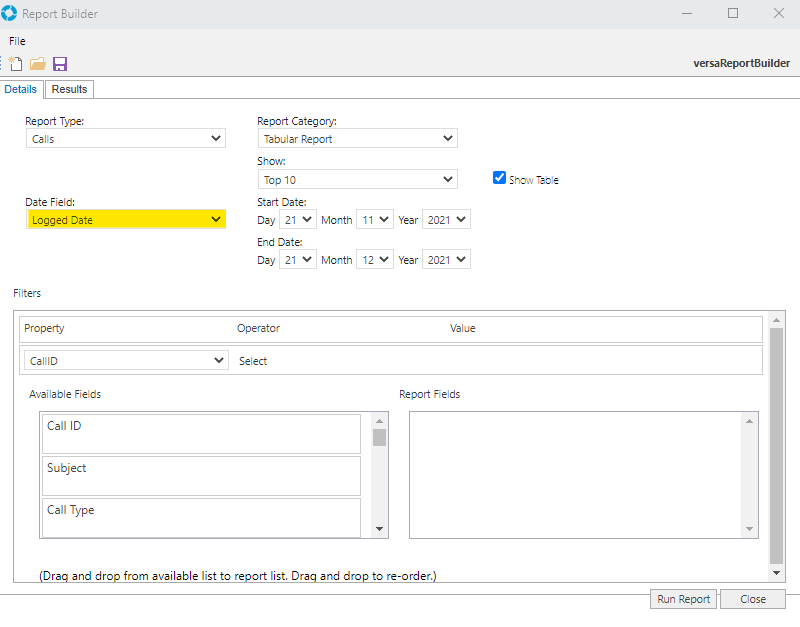800x627 pixels.
Task: Click the Close button
Action: tap(753, 599)
